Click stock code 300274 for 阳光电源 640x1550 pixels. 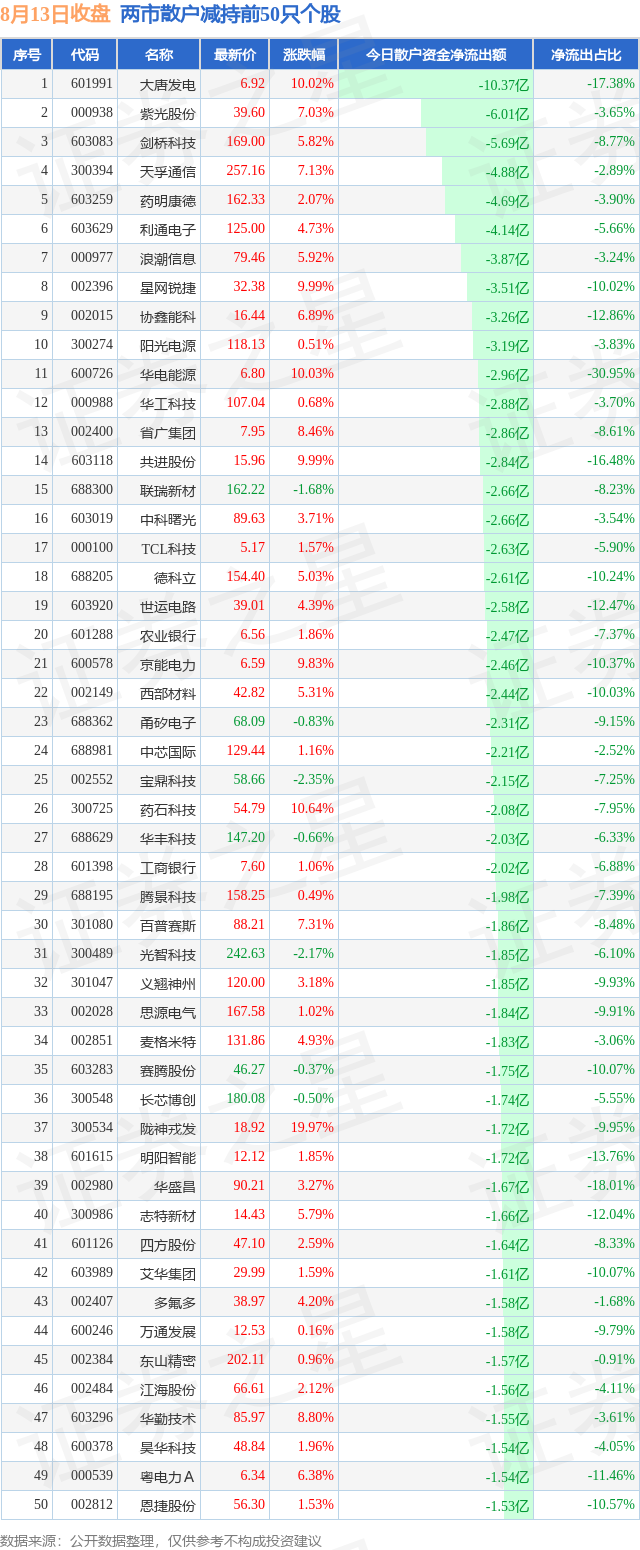(92, 345)
